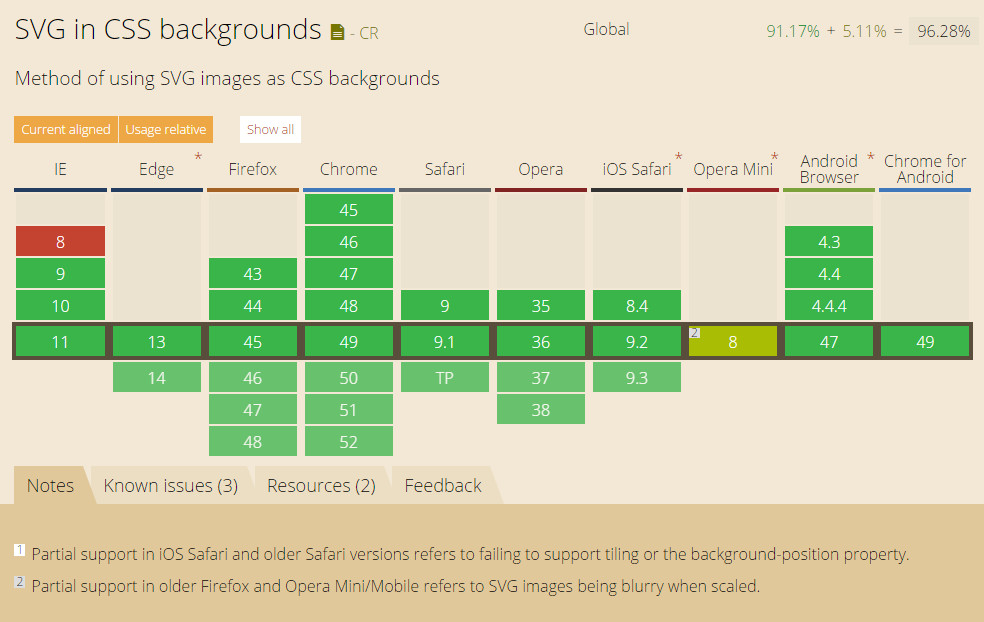Click the SVG in CSS backgrounds title
Image resolution: width=984 pixels, height=622 pixels.
coord(168,29)
